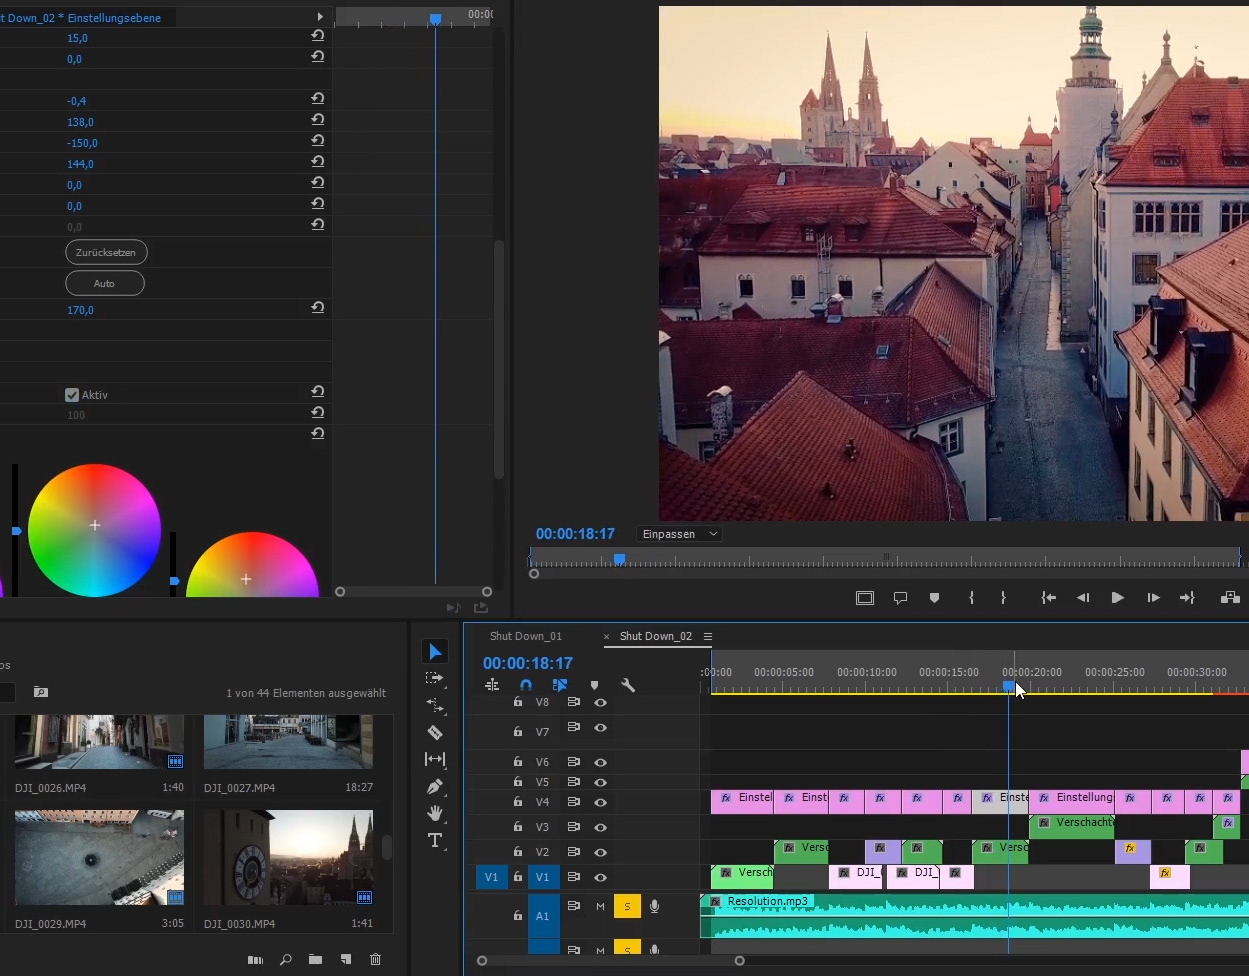Screen dimensions: 1249x976
Task: Select the DJI_0030.MP4 clip thumbnail
Action: coord(288,857)
